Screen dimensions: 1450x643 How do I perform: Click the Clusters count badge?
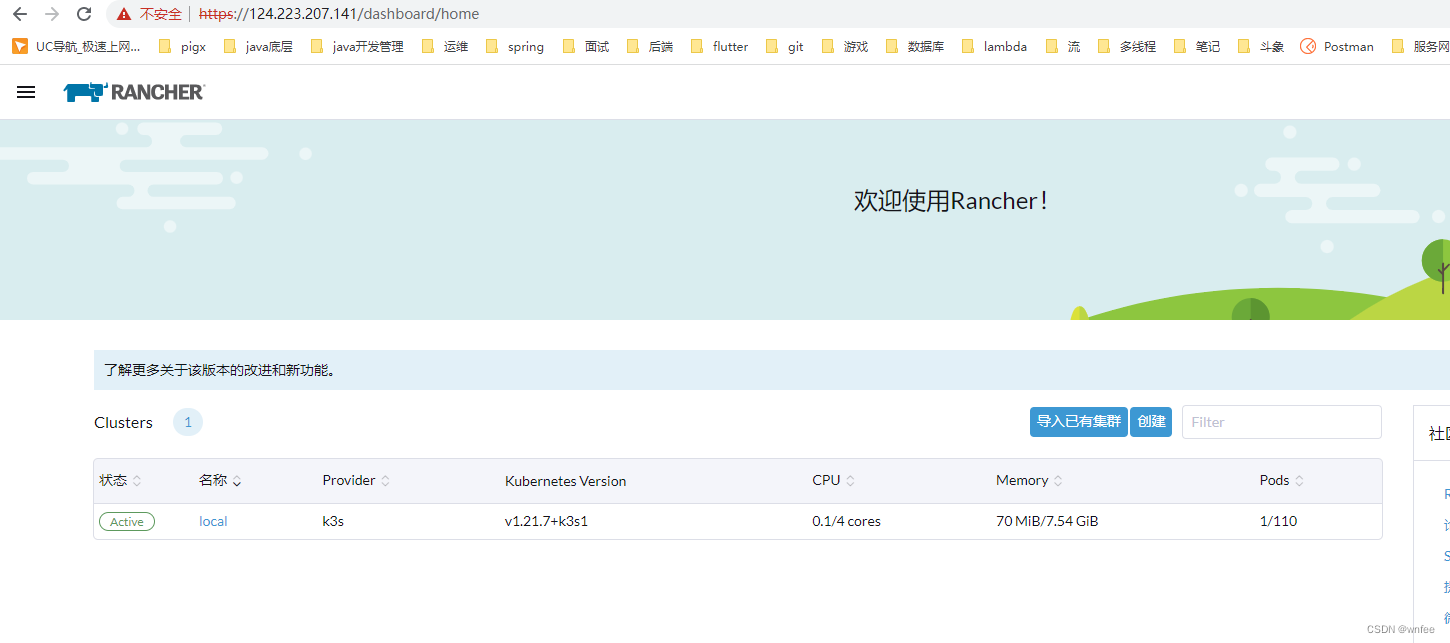tap(188, 422)
